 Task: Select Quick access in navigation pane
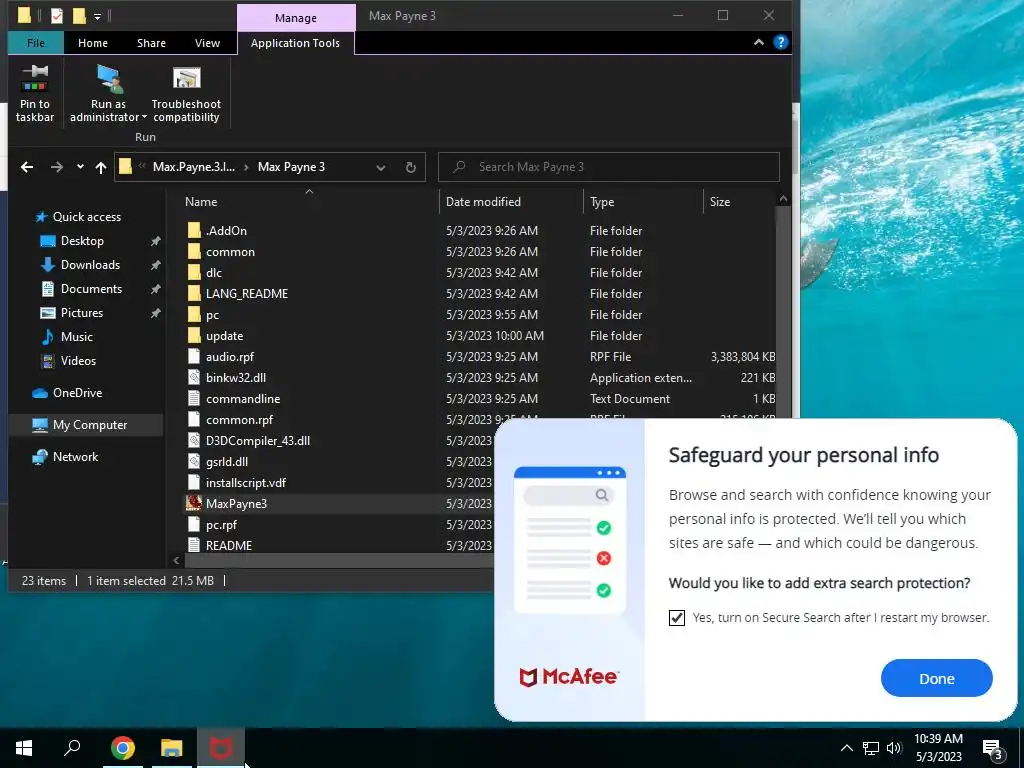pos(86,217)
